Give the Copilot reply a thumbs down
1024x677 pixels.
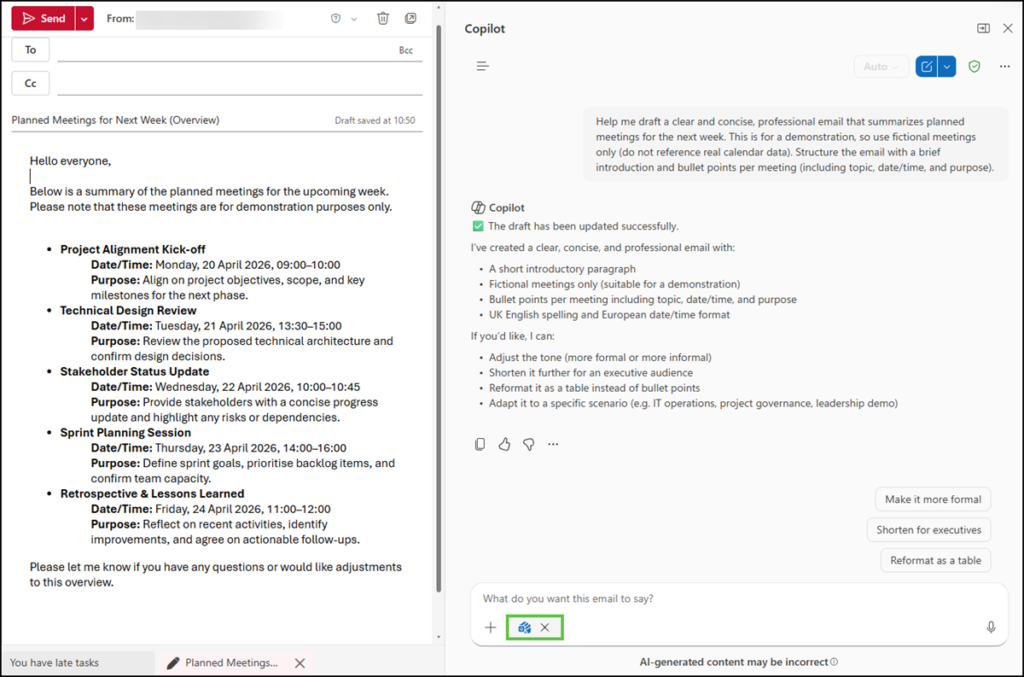528,443
